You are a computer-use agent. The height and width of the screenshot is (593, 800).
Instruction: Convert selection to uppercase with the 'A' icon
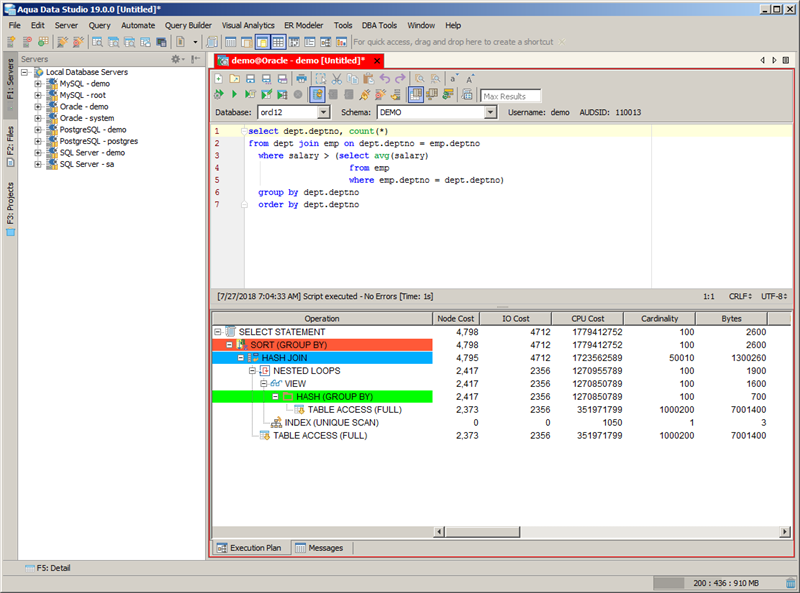pyautogui.click(x=469, y=79)
